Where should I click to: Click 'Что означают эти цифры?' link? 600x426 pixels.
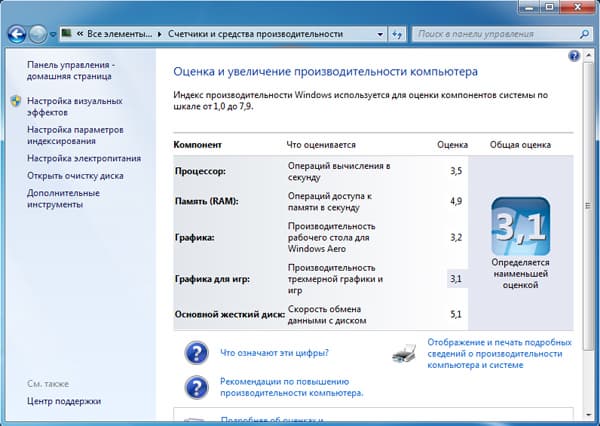click(274, 353)
